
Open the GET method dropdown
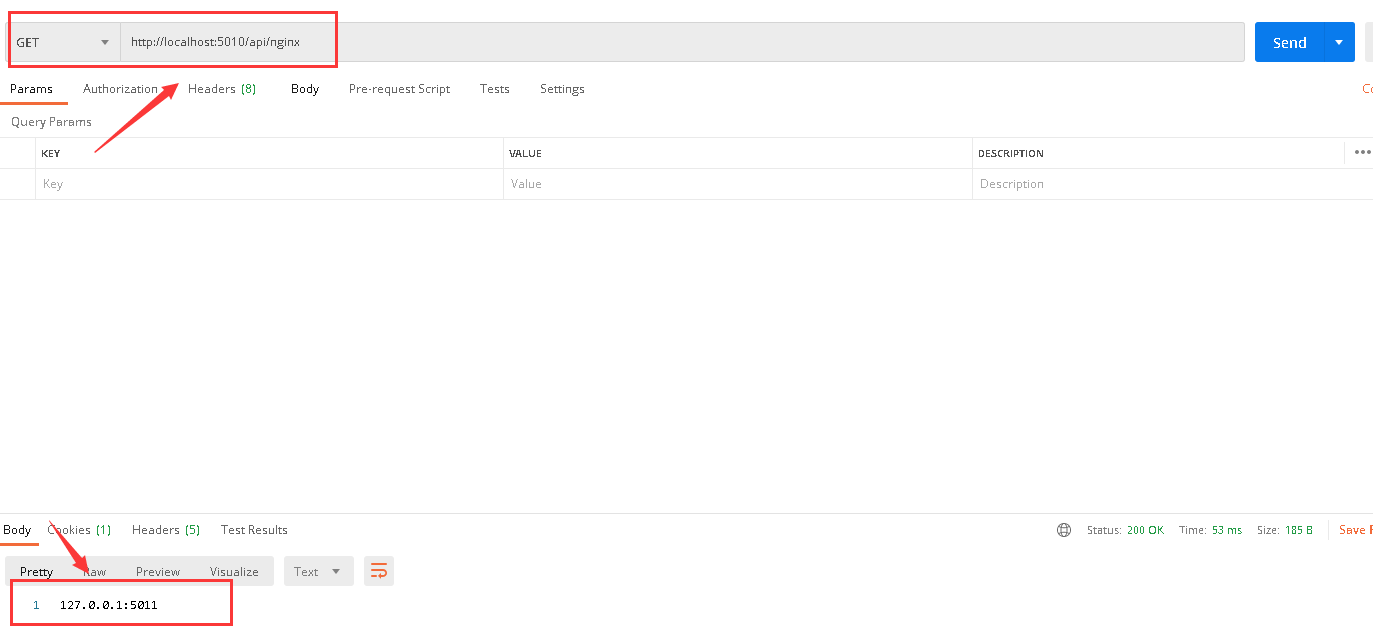63,42
